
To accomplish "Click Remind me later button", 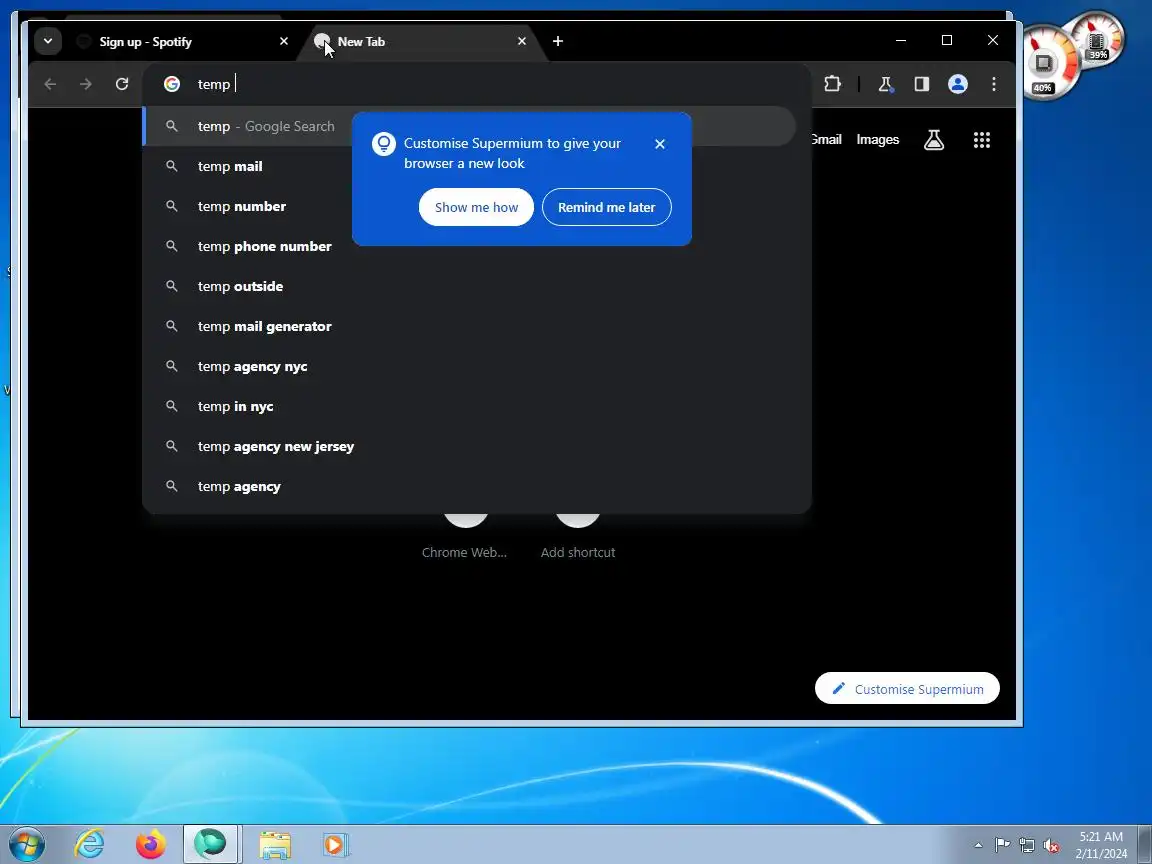I will 606,207.
